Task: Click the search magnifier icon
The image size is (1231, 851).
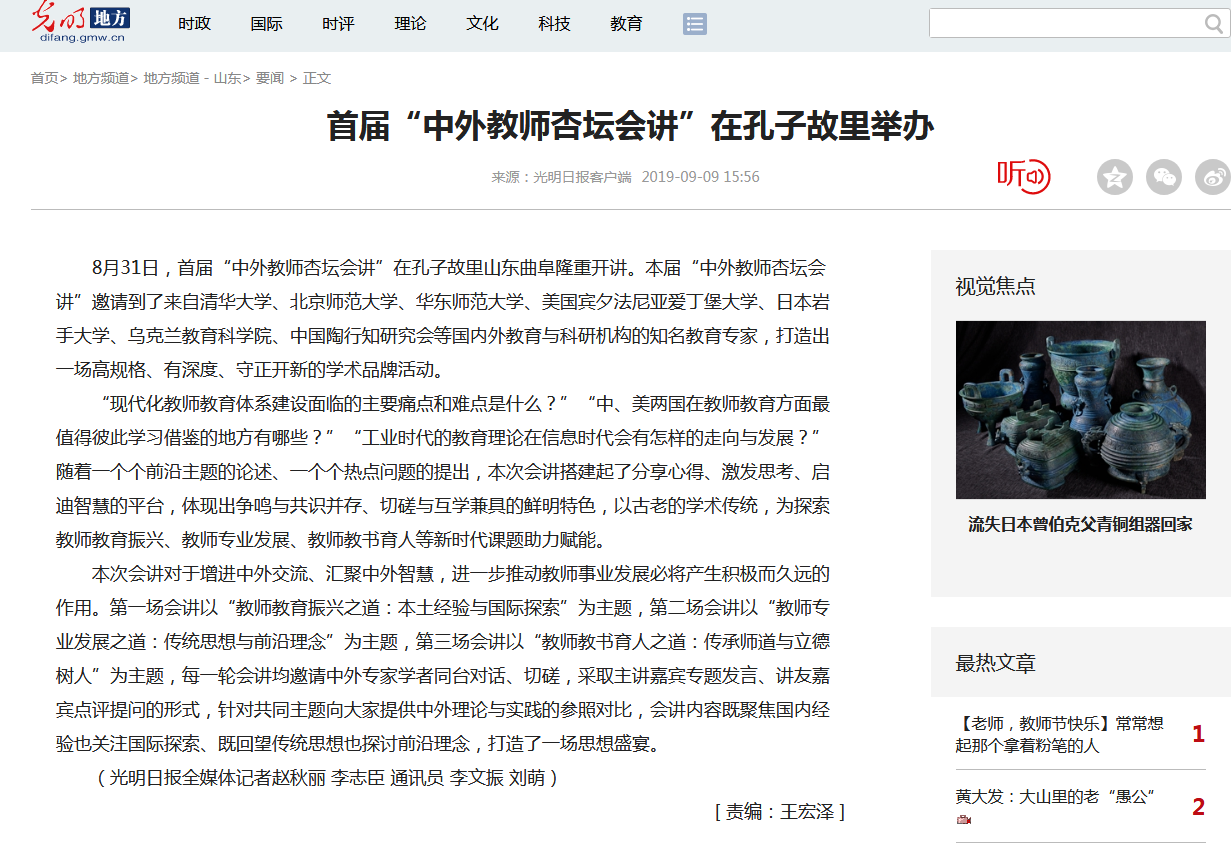Action: tap(1213, 24)
